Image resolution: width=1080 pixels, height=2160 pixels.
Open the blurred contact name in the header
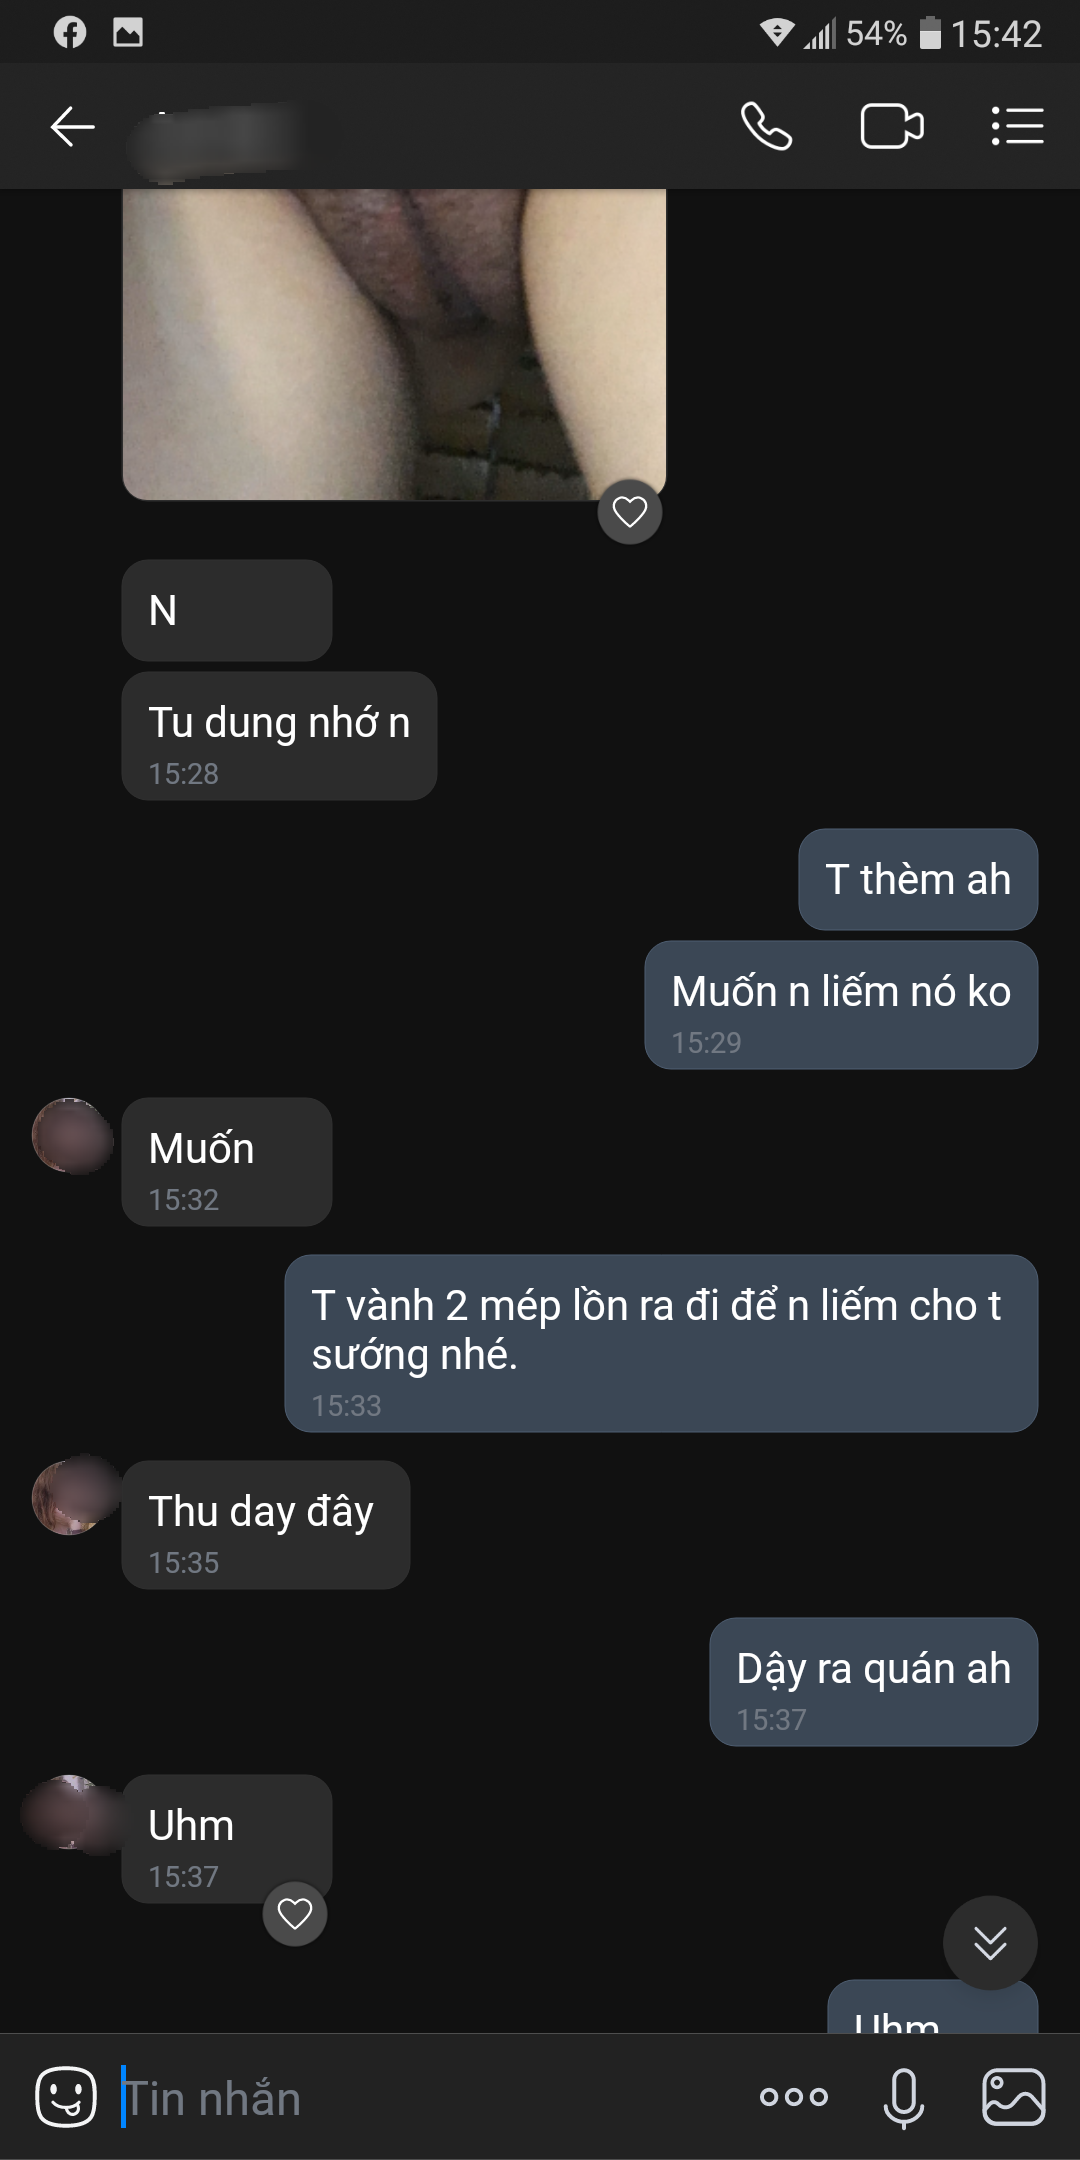click(x=215, y=138)
